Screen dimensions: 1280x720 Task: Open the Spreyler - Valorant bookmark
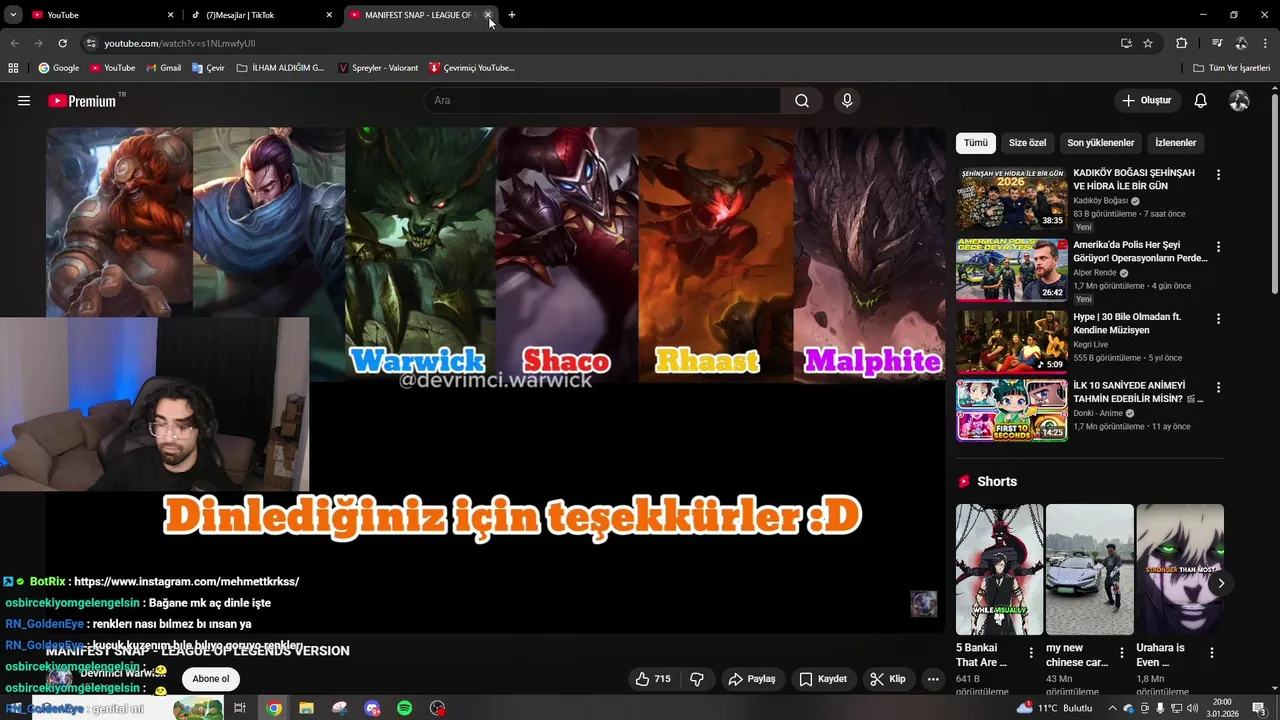pos(378,68)
